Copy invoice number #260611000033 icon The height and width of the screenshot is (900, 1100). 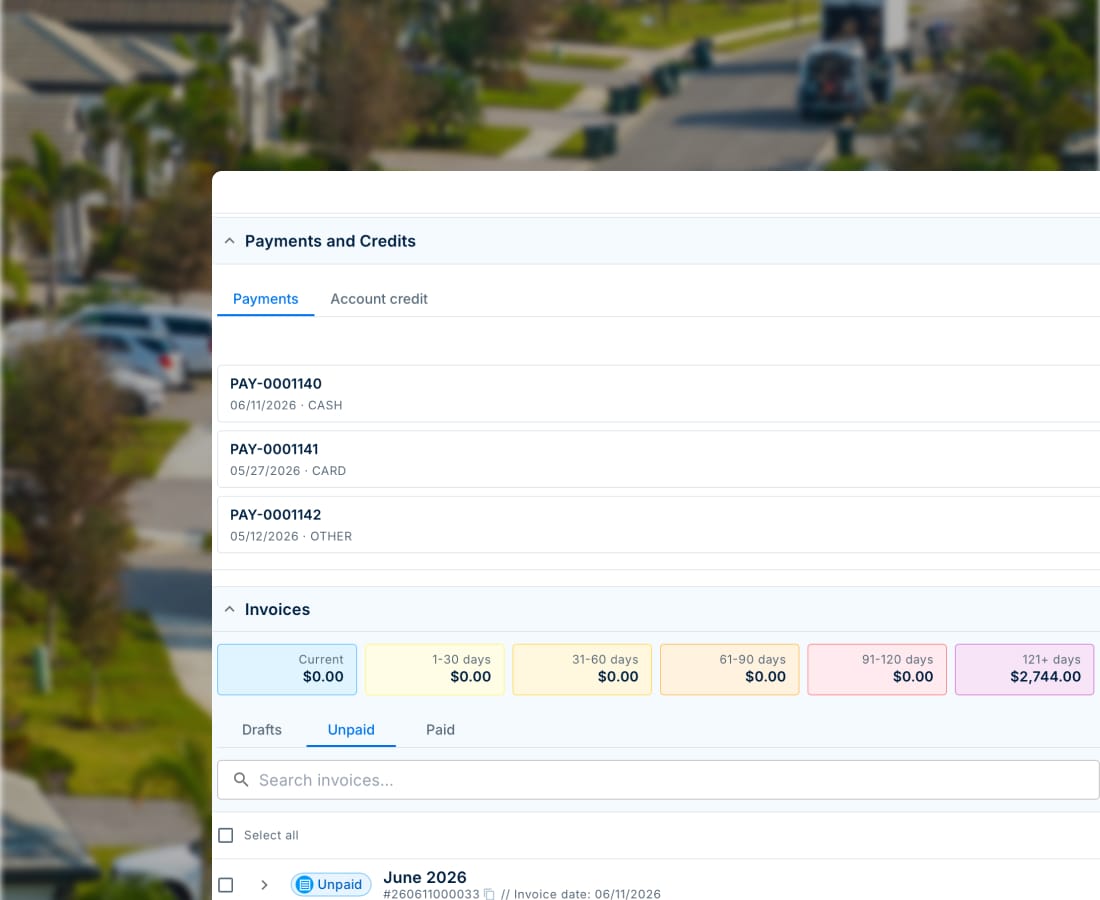click(489, 894)
